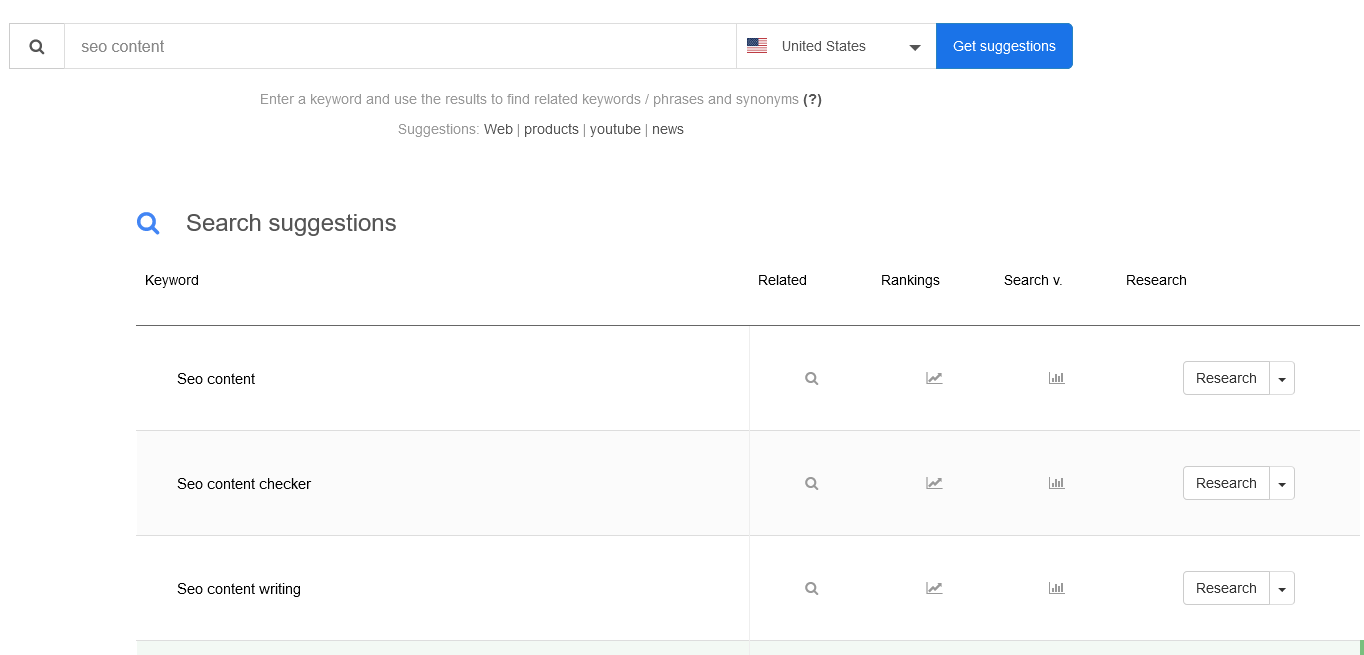Viewport: 1364px width, 655px height.
Task: Open related keywords for 'Seo content checker'
Action: (811, 484)
